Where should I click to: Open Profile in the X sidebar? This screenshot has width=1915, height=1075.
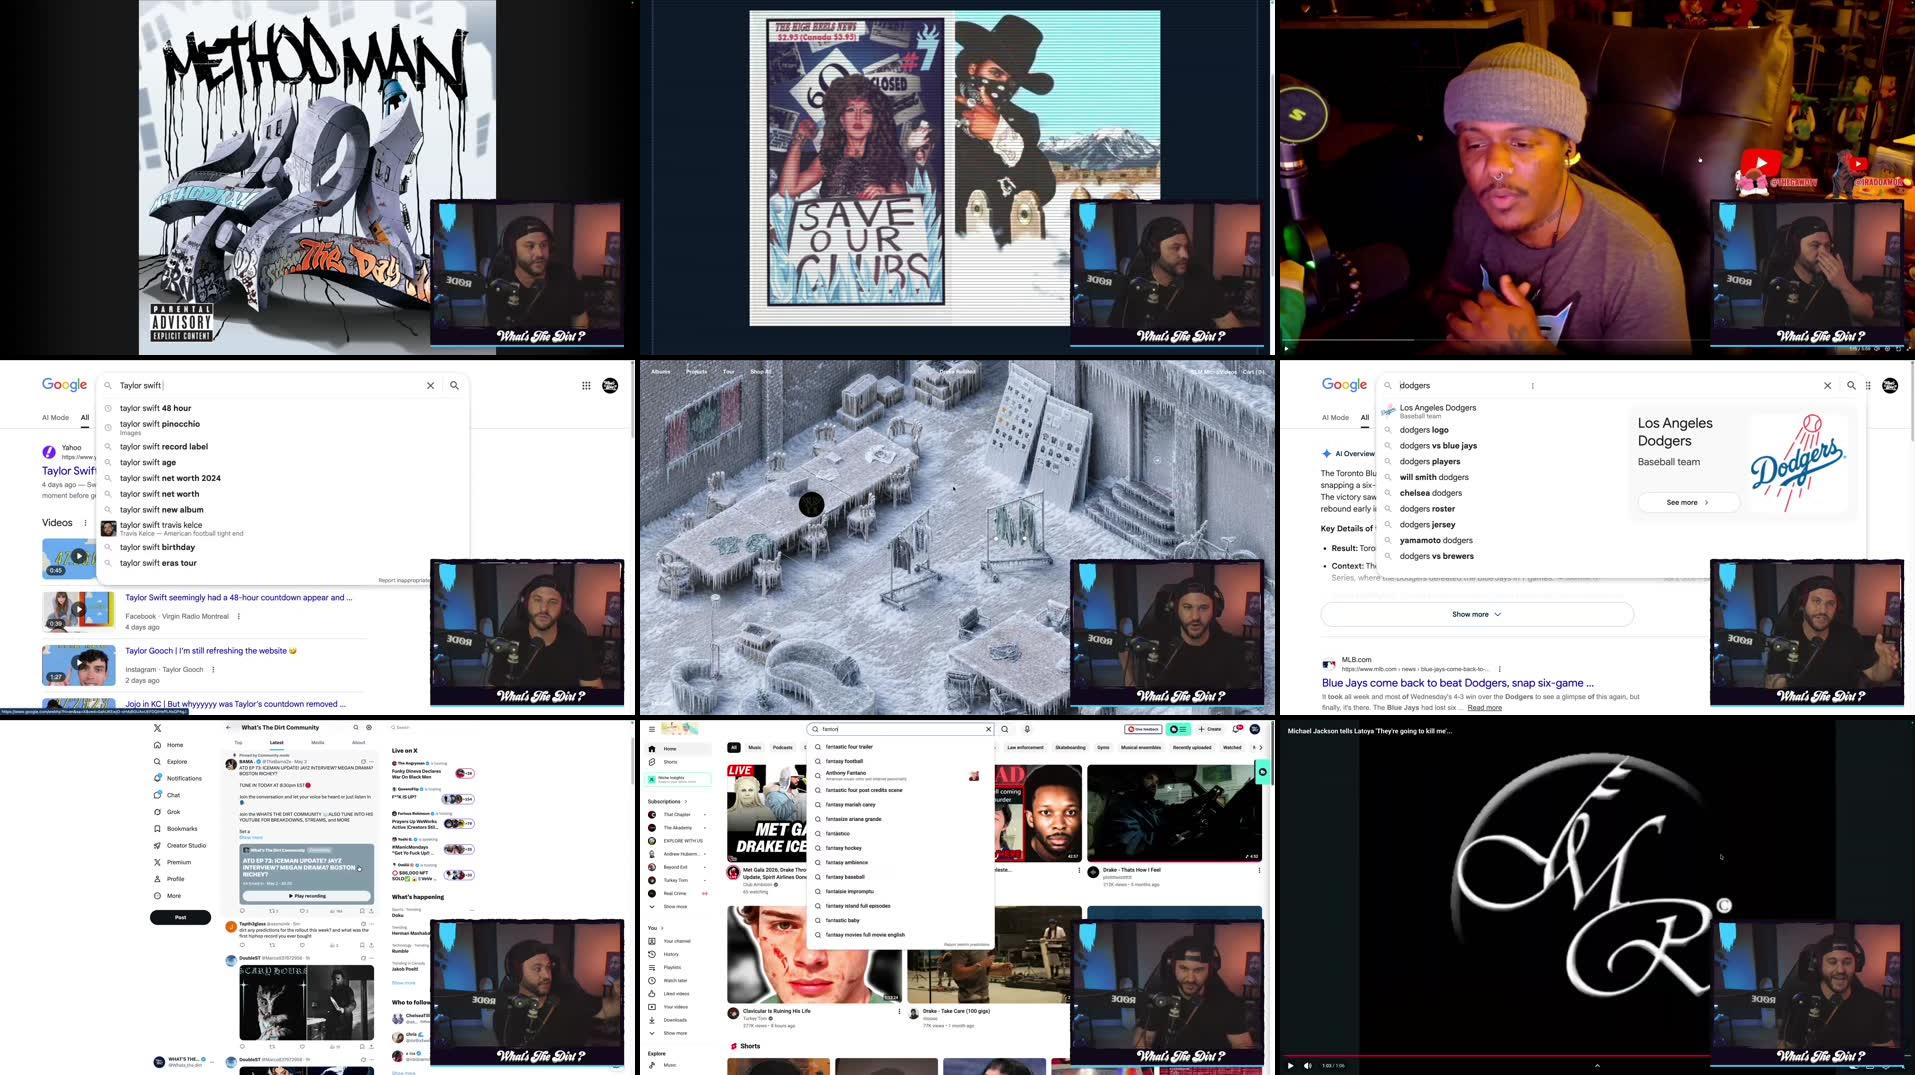click(169, 879)
